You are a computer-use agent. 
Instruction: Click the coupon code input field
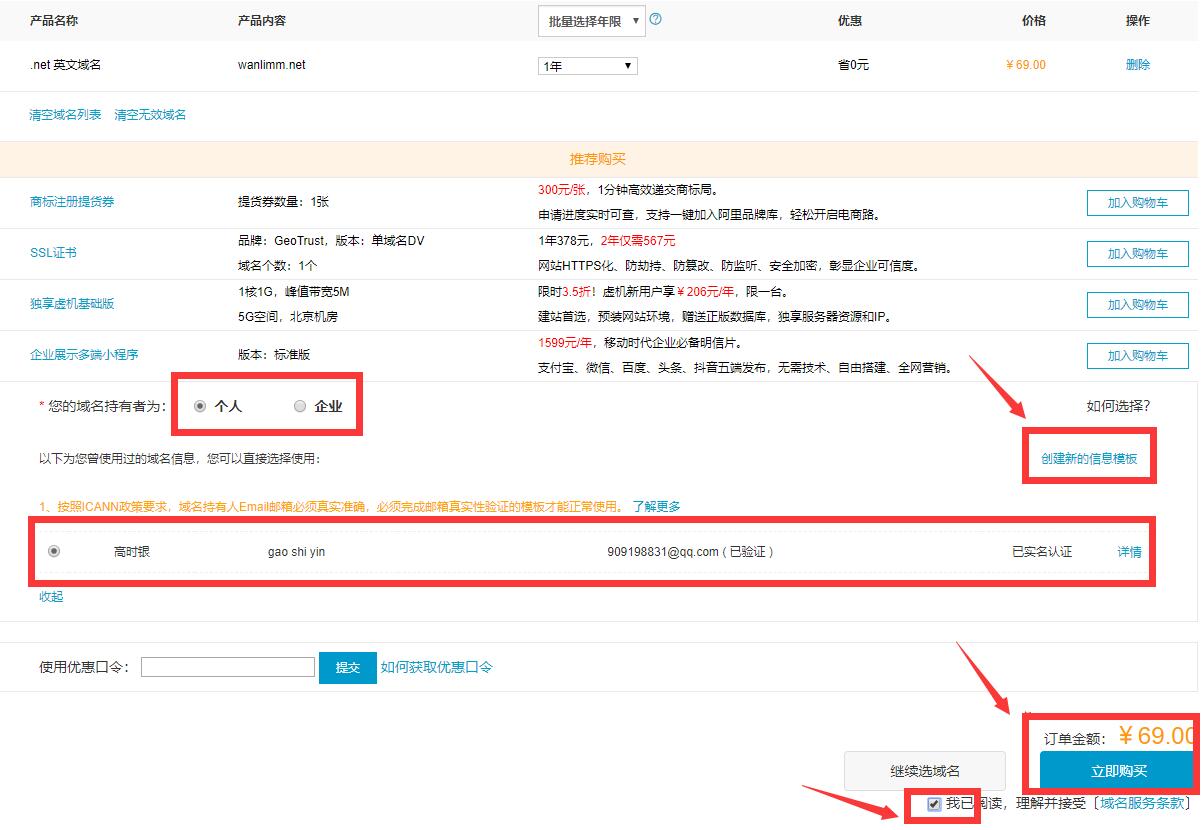(x=227, y=667)
